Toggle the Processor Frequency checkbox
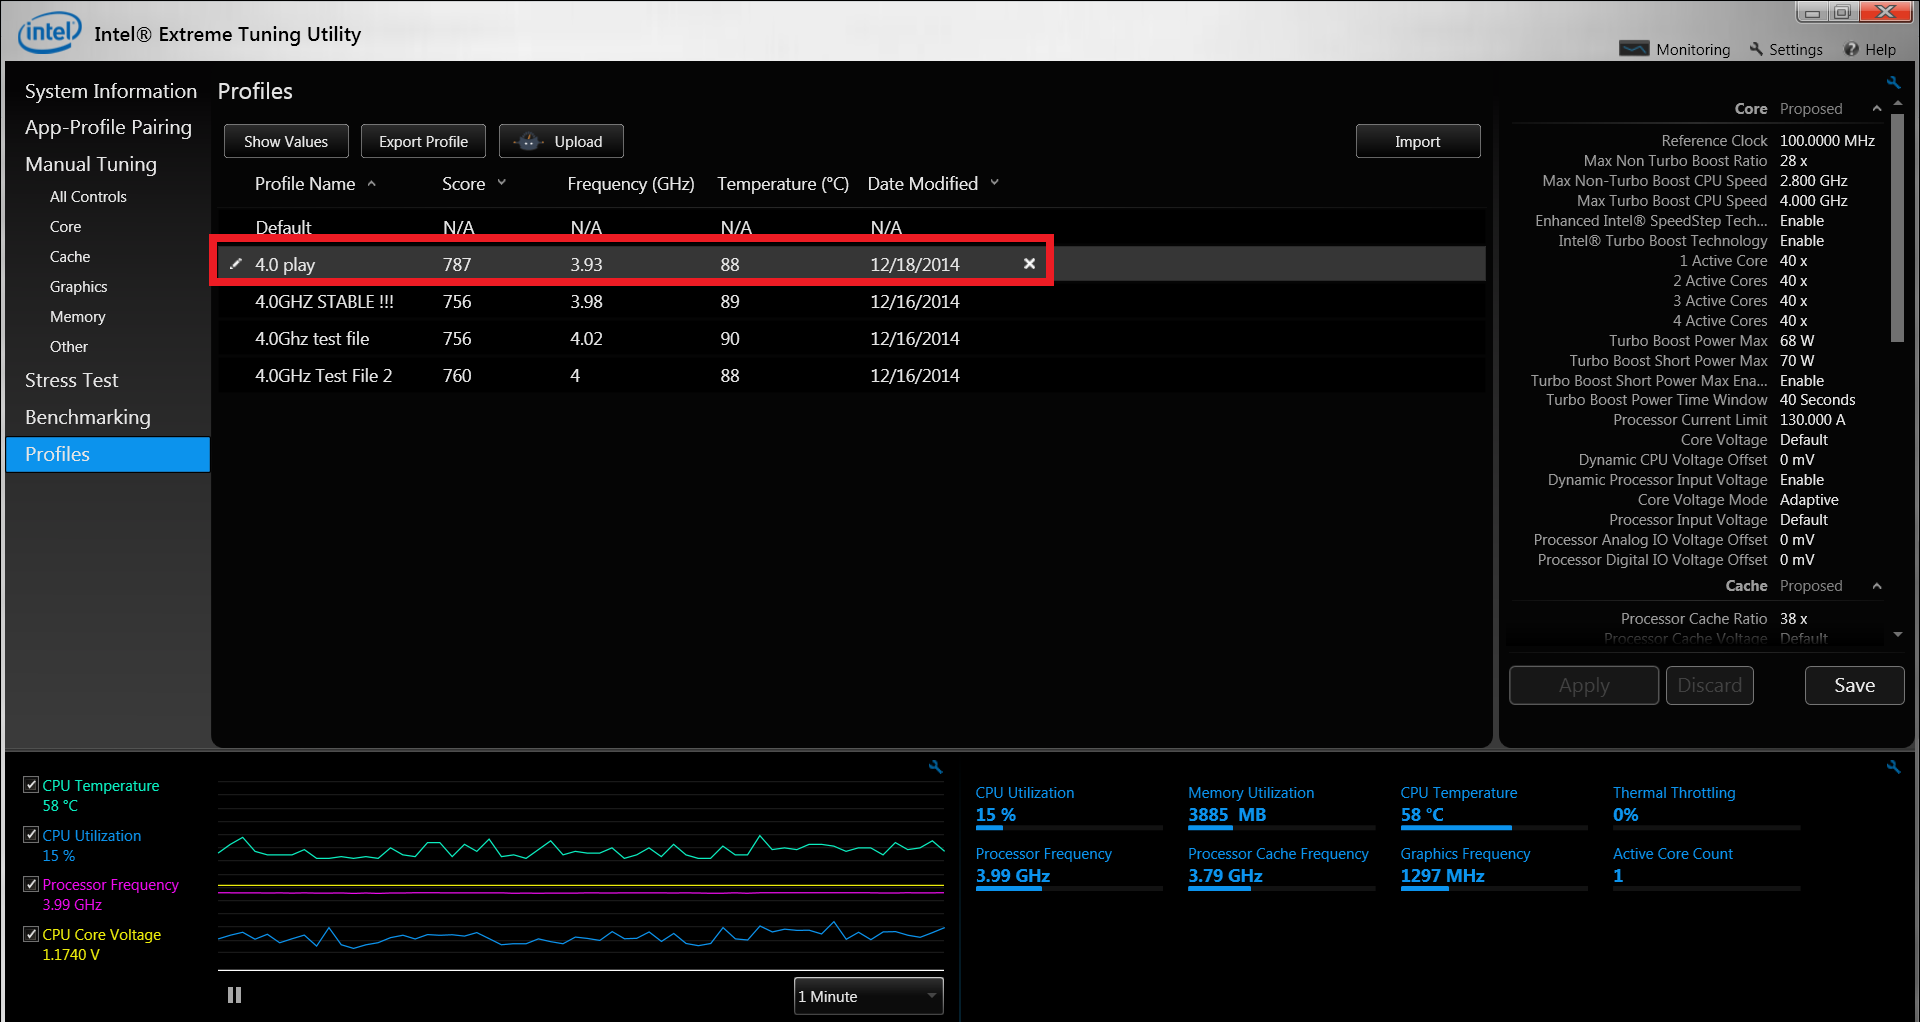Image resolution: width=1920 pixels, height=1022 pixels. [31, 884]
